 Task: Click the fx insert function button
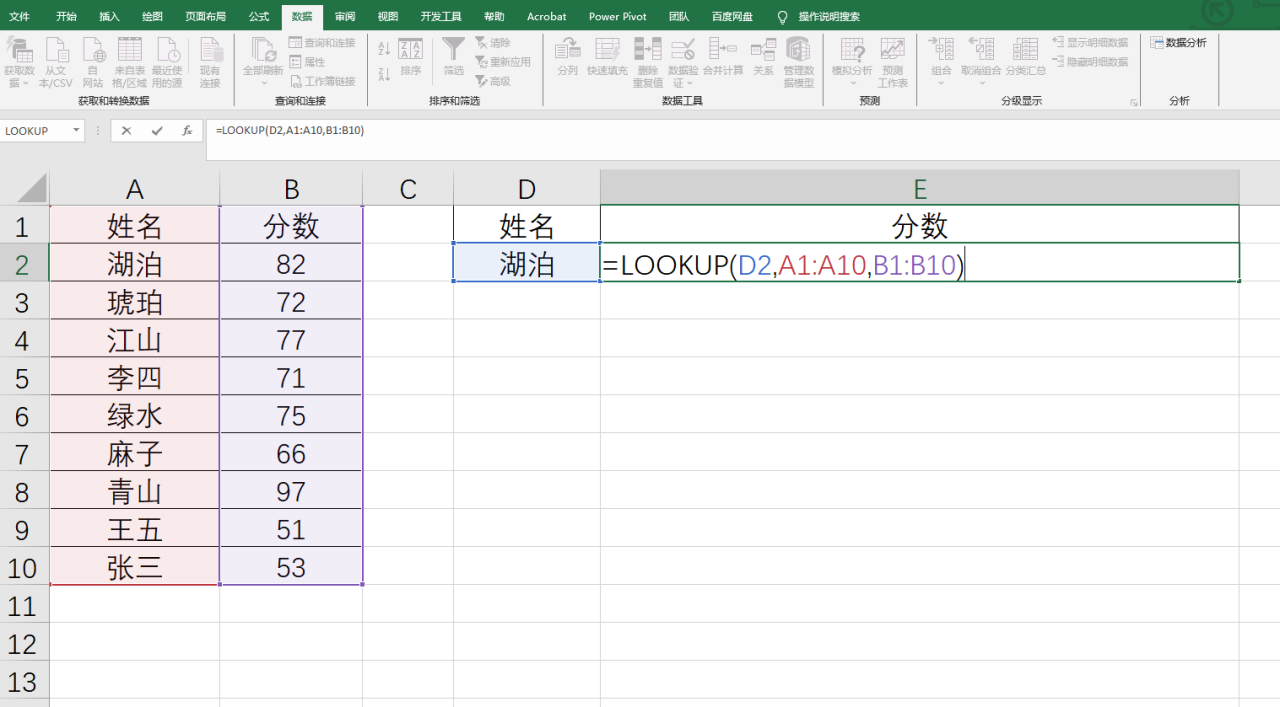click(186, 131)
